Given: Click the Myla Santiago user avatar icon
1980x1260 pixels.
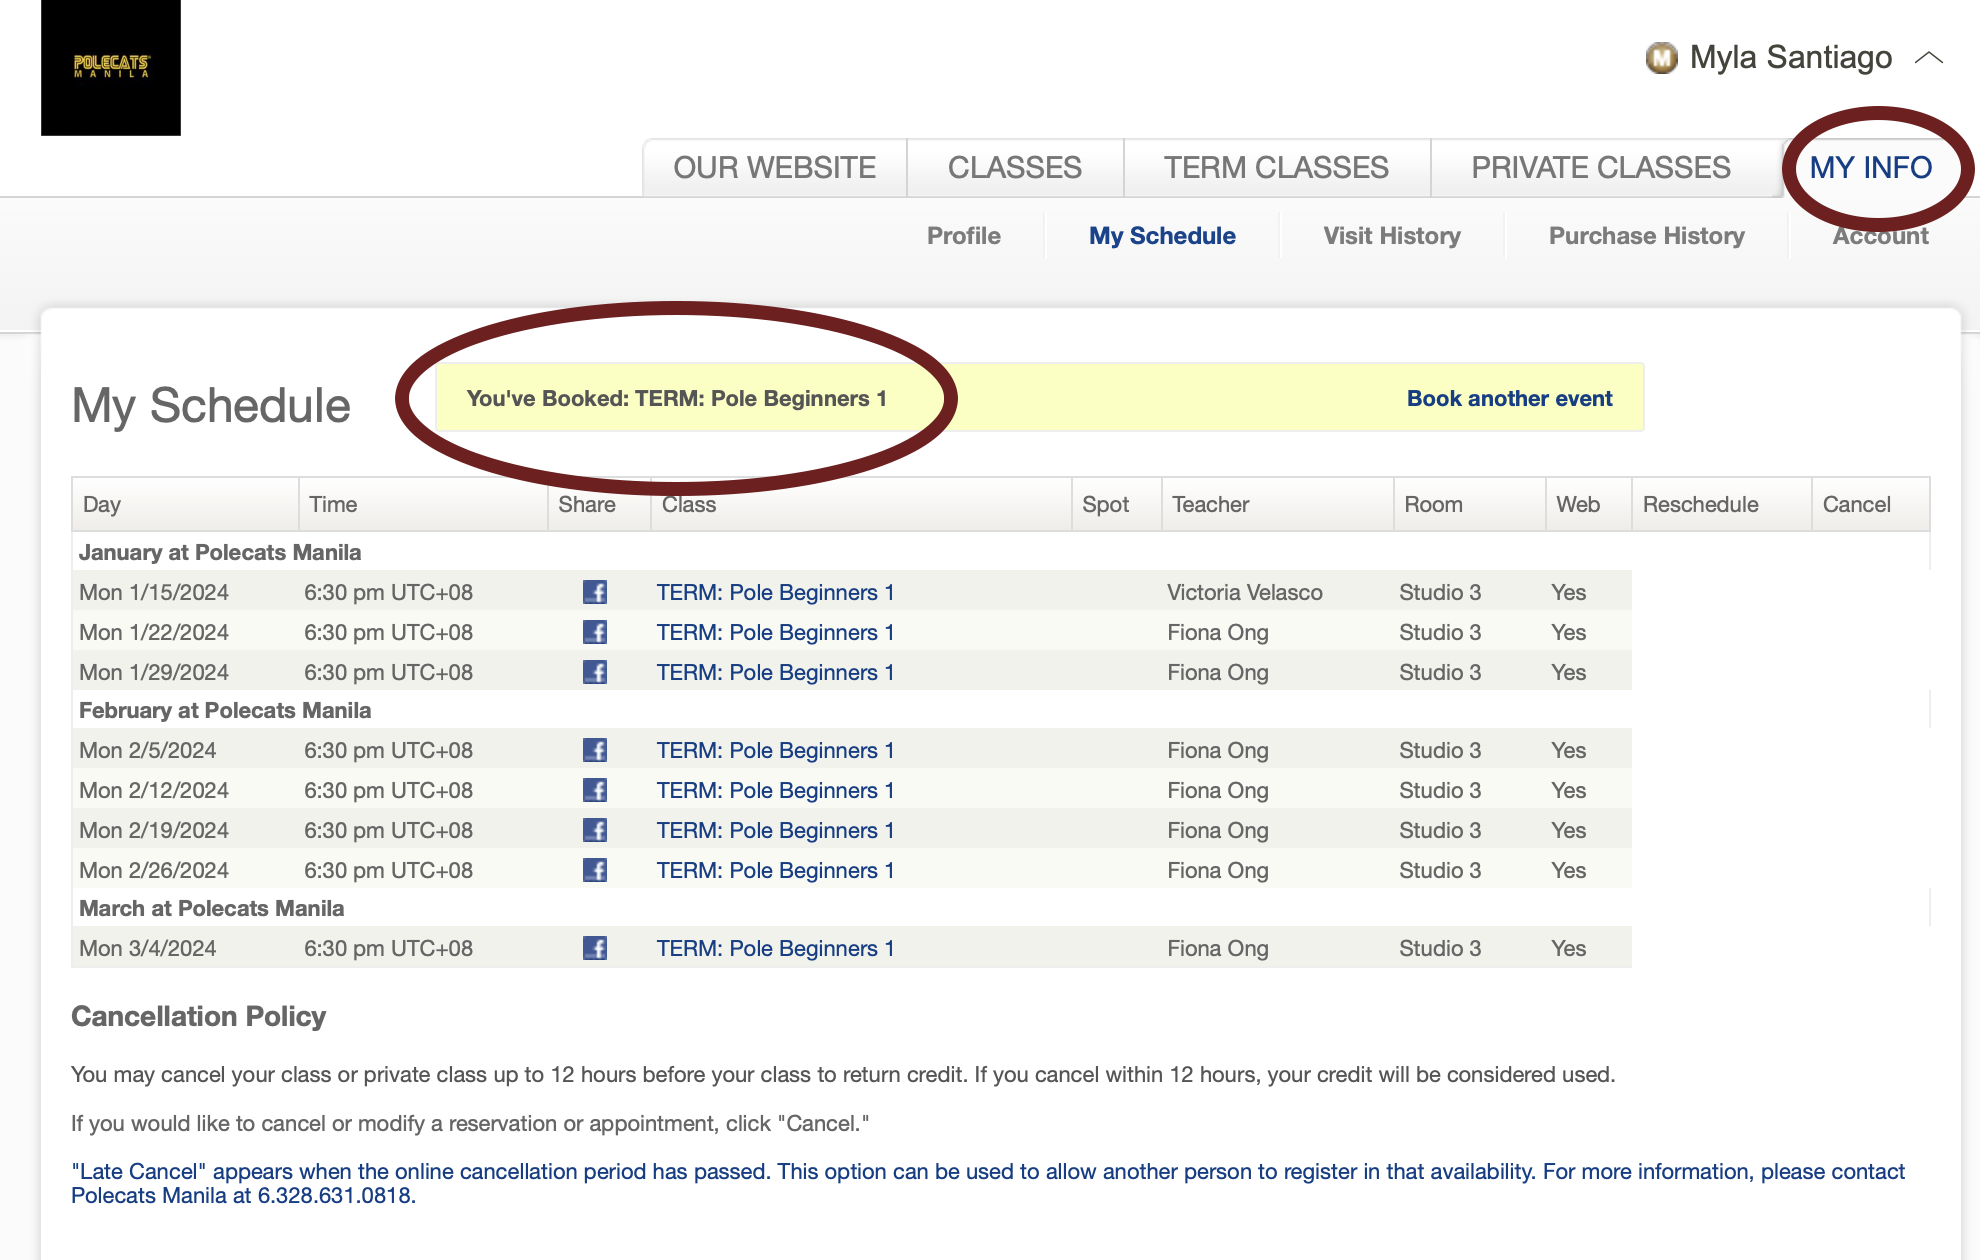Looking at the screenshot, I should pyautogui.click(x=1661, y=58).
